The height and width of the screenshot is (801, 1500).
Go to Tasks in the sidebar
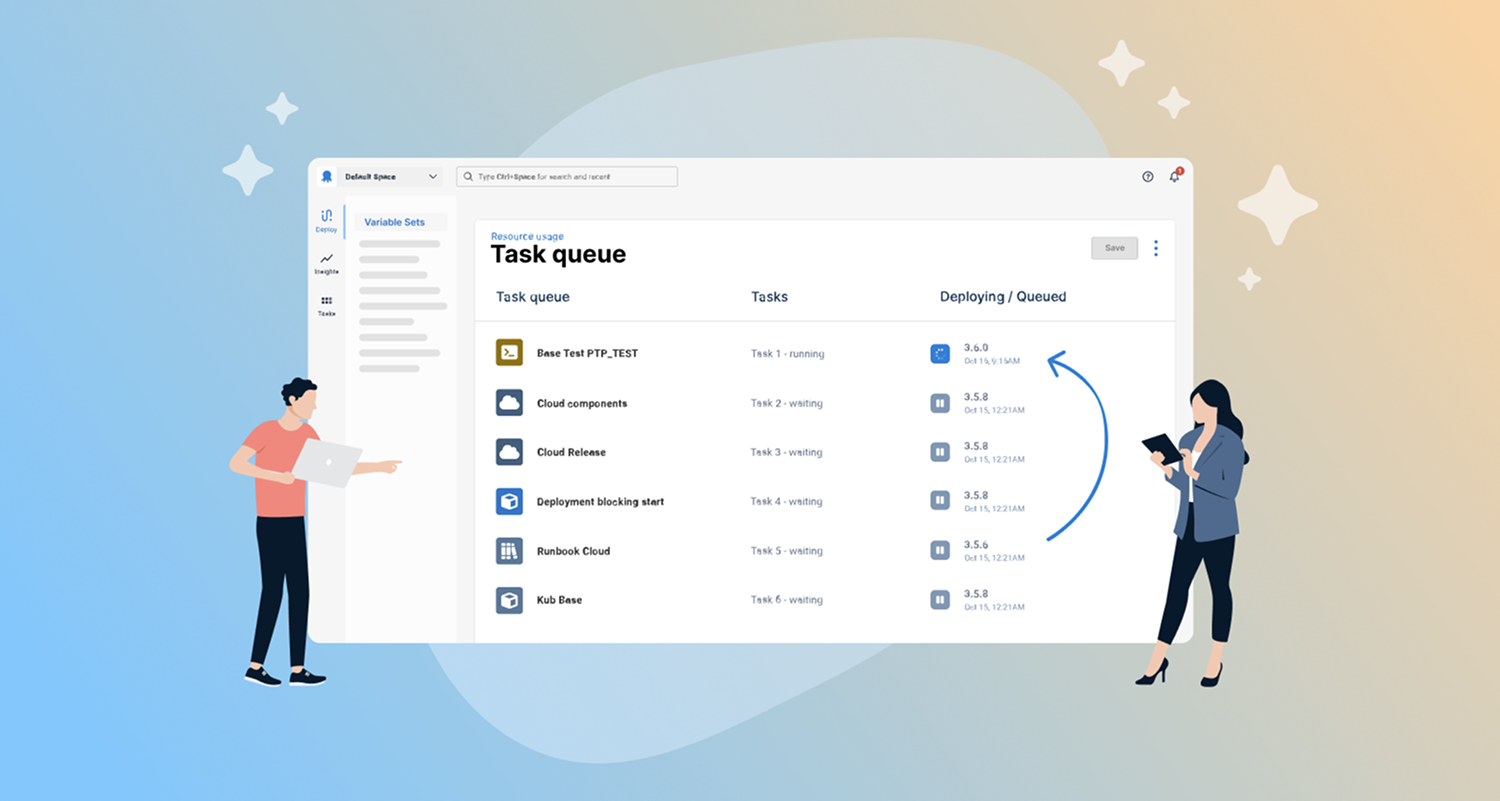[x=326, y=305]
